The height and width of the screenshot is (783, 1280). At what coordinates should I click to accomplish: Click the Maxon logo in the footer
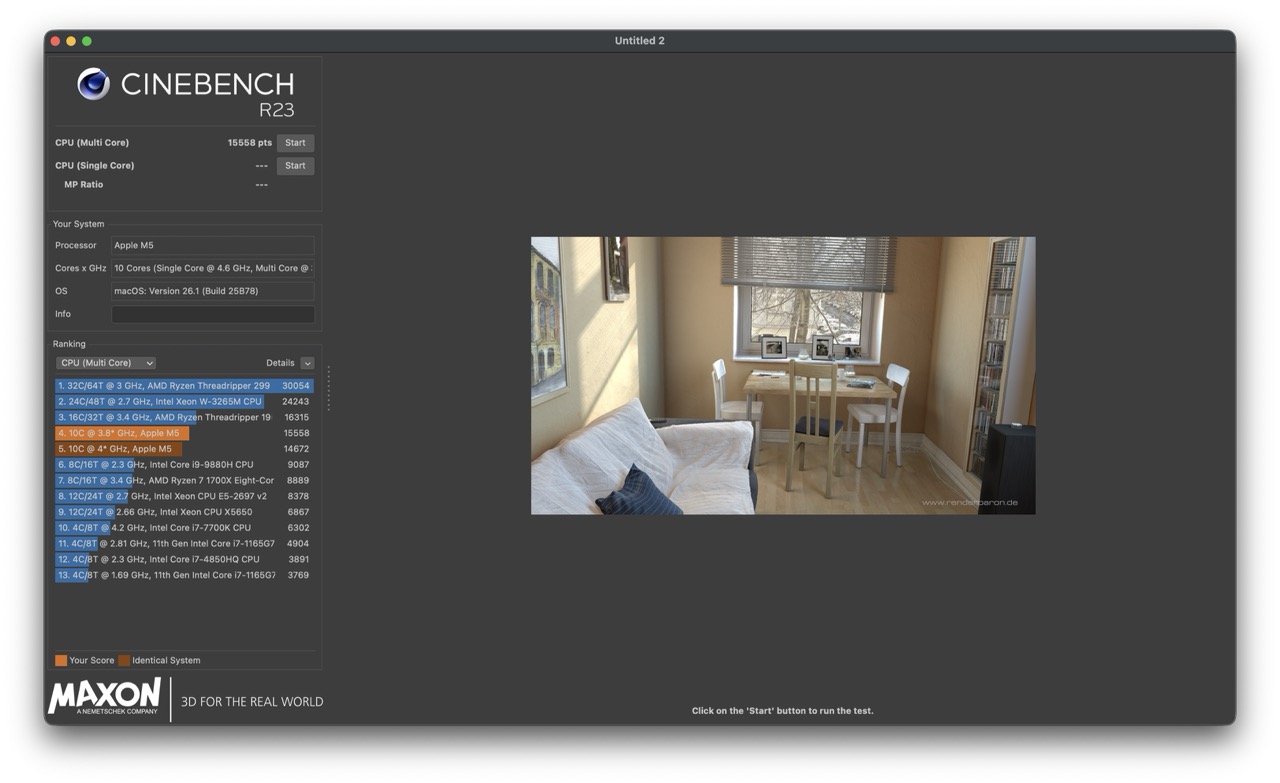point(105,697)
